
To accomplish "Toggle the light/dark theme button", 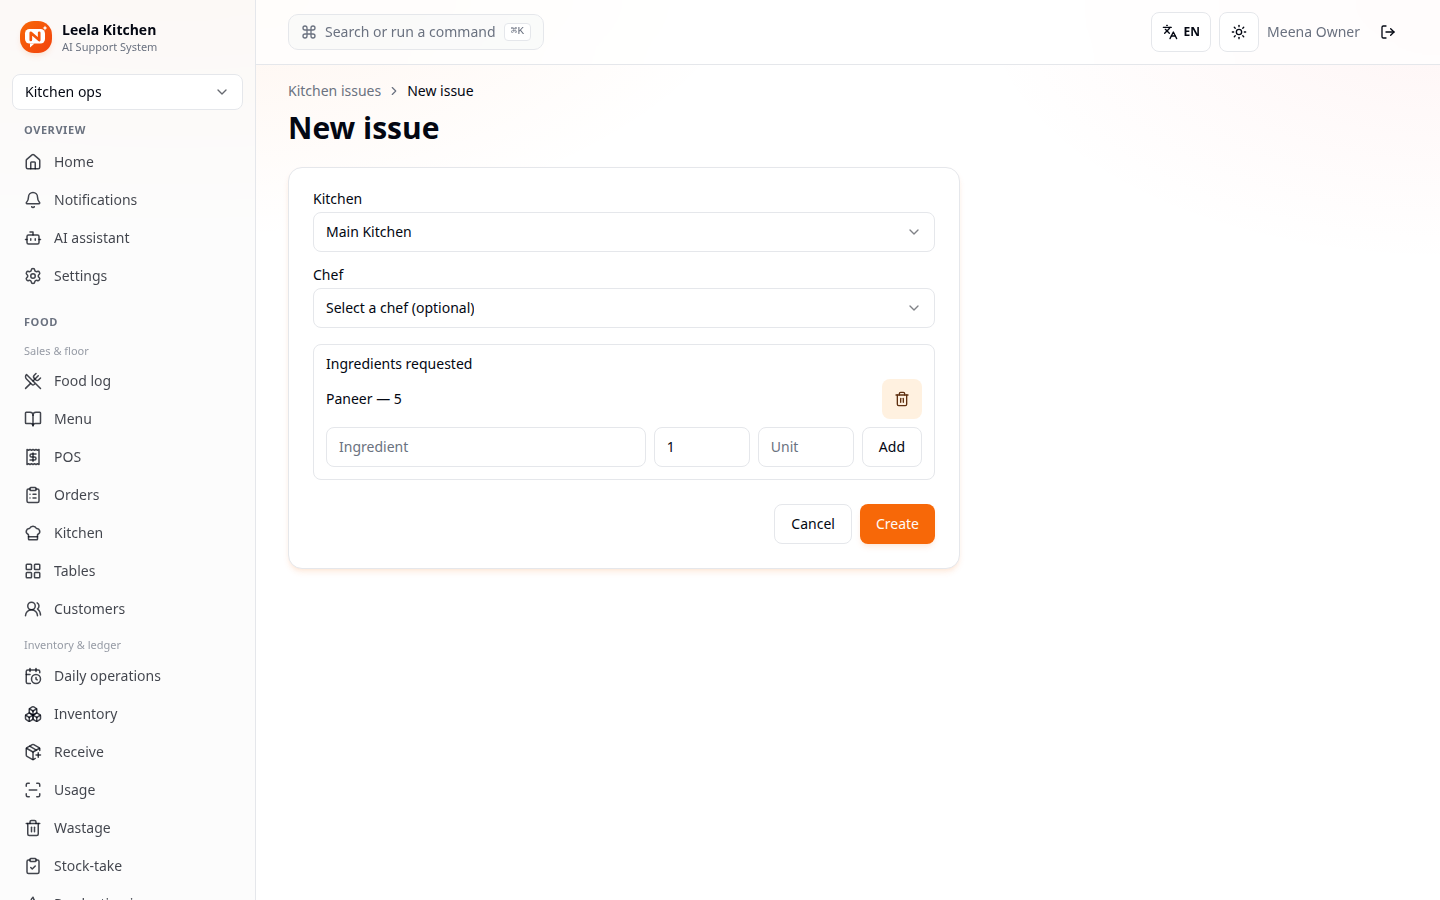I will 1239,32.
